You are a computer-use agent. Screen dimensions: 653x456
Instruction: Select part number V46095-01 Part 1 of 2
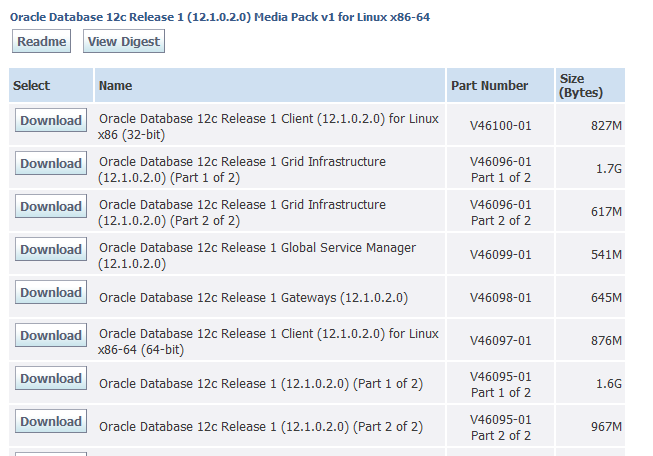[501, 384]
